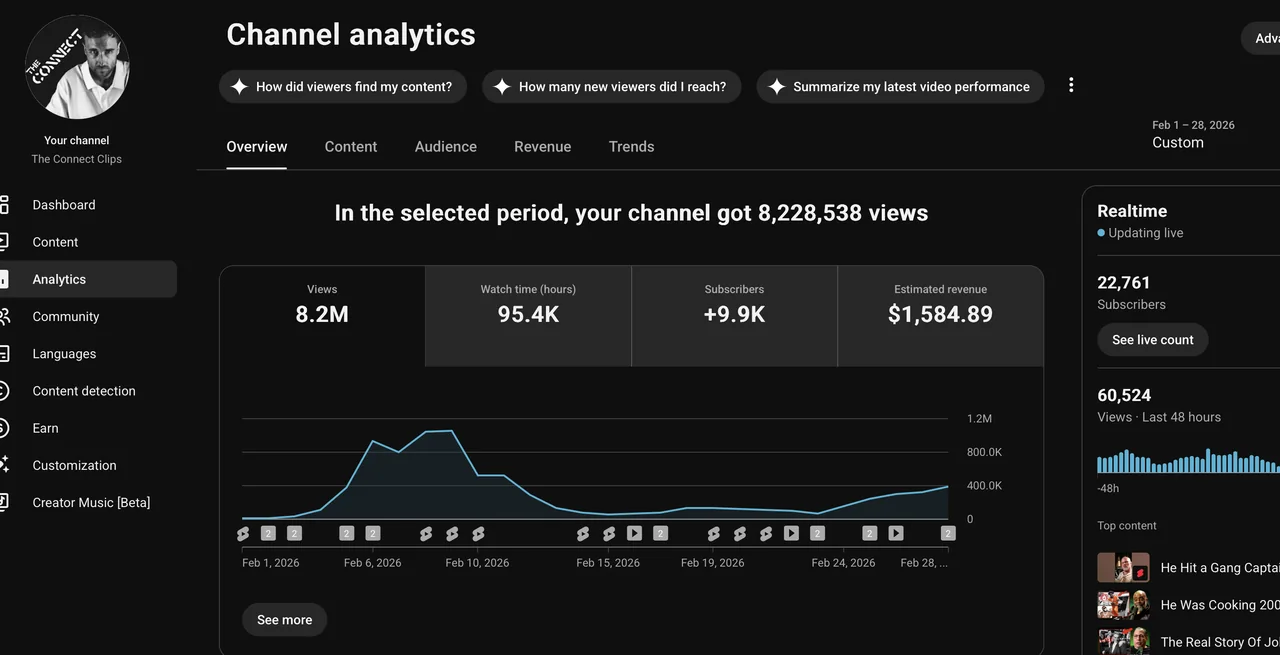Click the Realtime panel heading
Viewport: 1280px width, 655px height.
(1132, 211)
